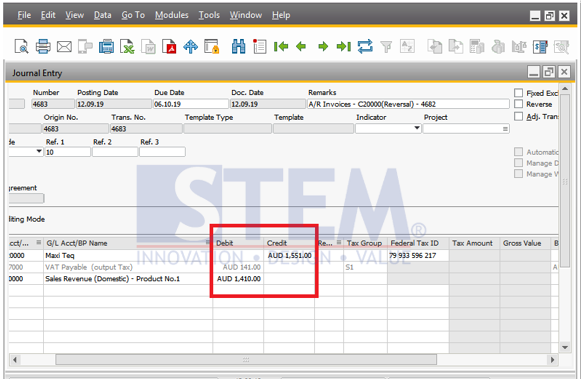Click the Ref. 1 field containing 10
The width and height of the screenshot is (581, 379).
(x=67, y=152)
